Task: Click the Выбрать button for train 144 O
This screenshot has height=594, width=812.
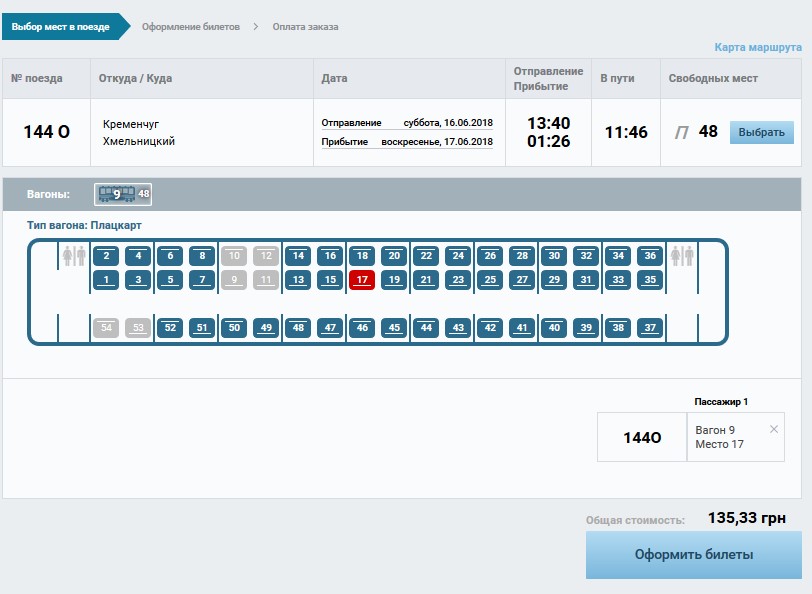Action: tap(761, 132)
